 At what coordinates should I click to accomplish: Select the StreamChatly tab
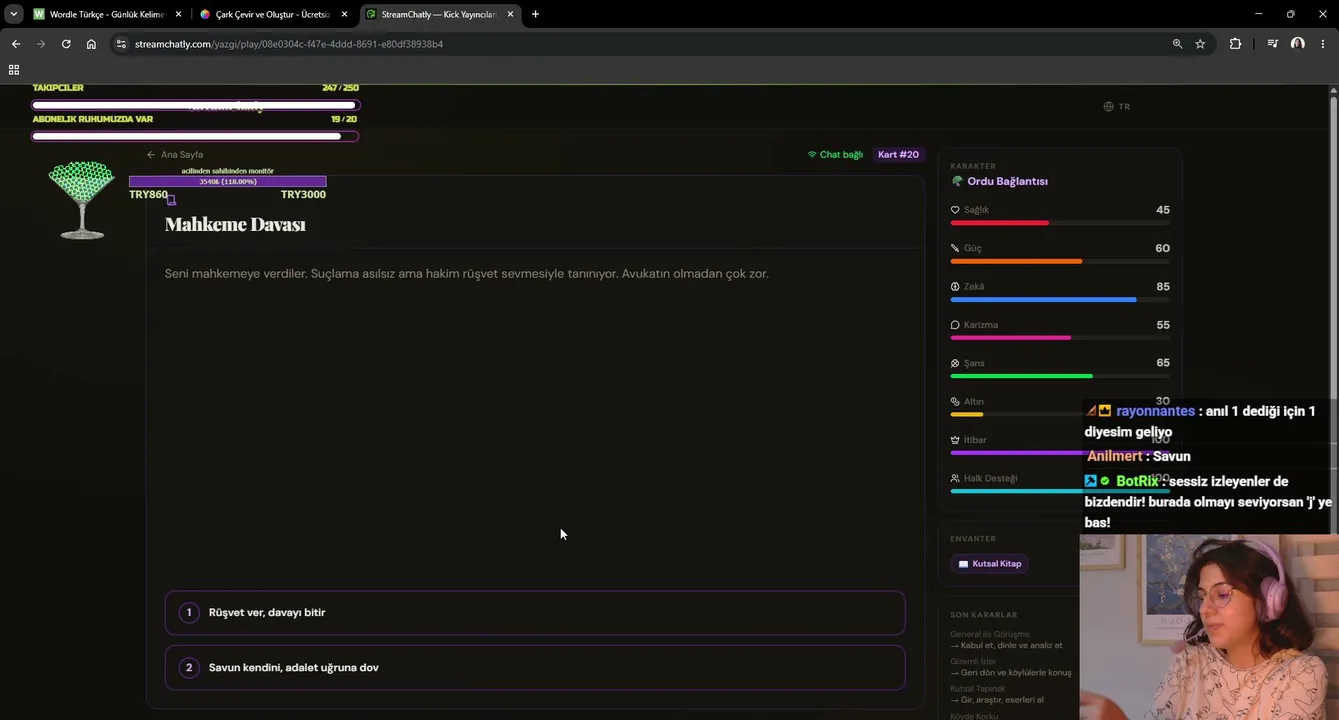click(x=439, y=14)
